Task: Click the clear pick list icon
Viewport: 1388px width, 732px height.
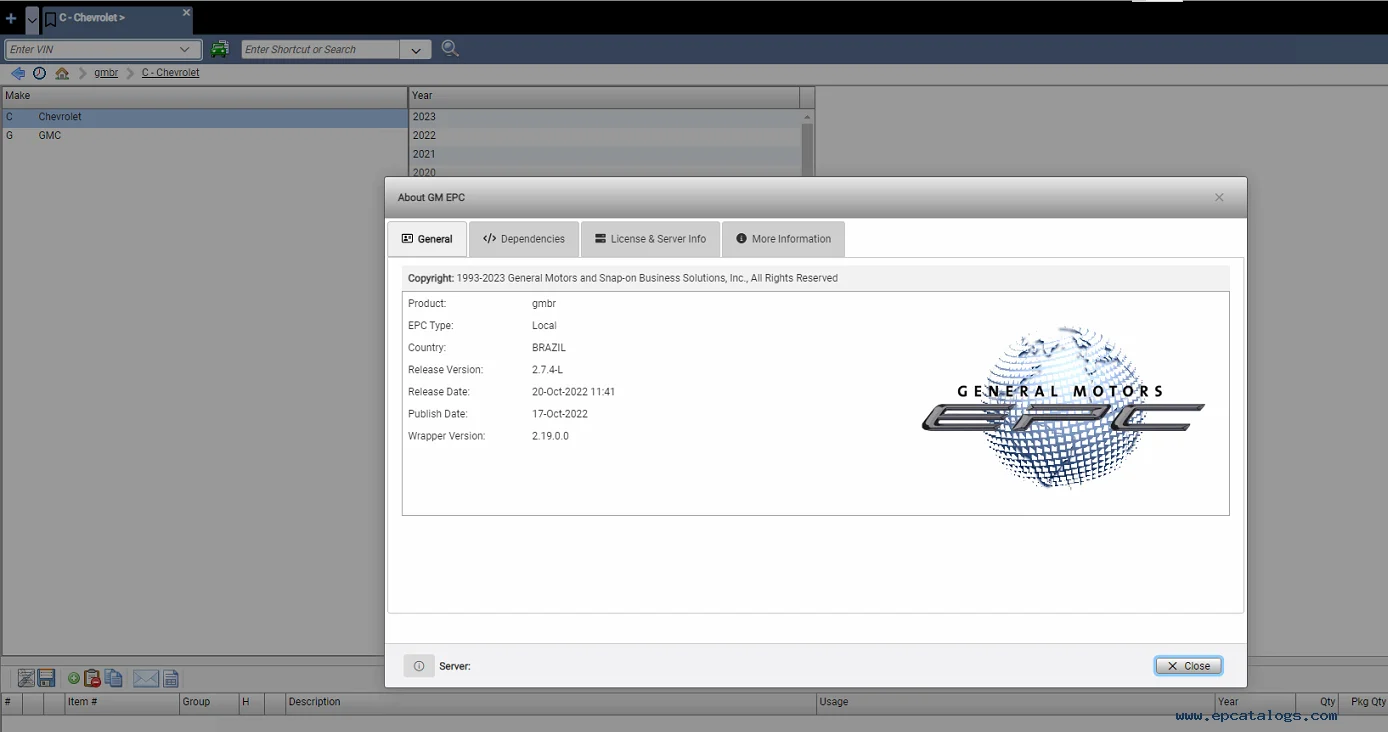Action: pos(25,679)
